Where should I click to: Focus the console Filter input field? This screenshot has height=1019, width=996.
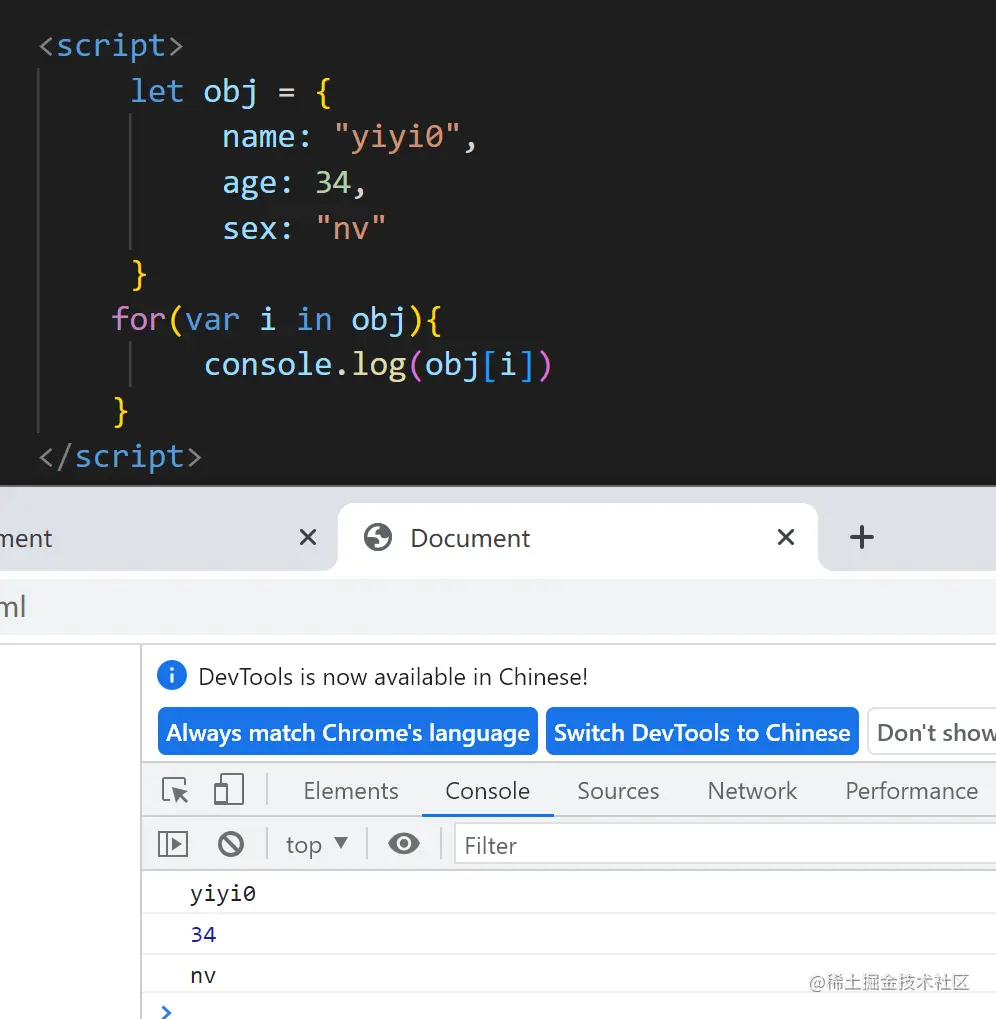tap(724, 845)
